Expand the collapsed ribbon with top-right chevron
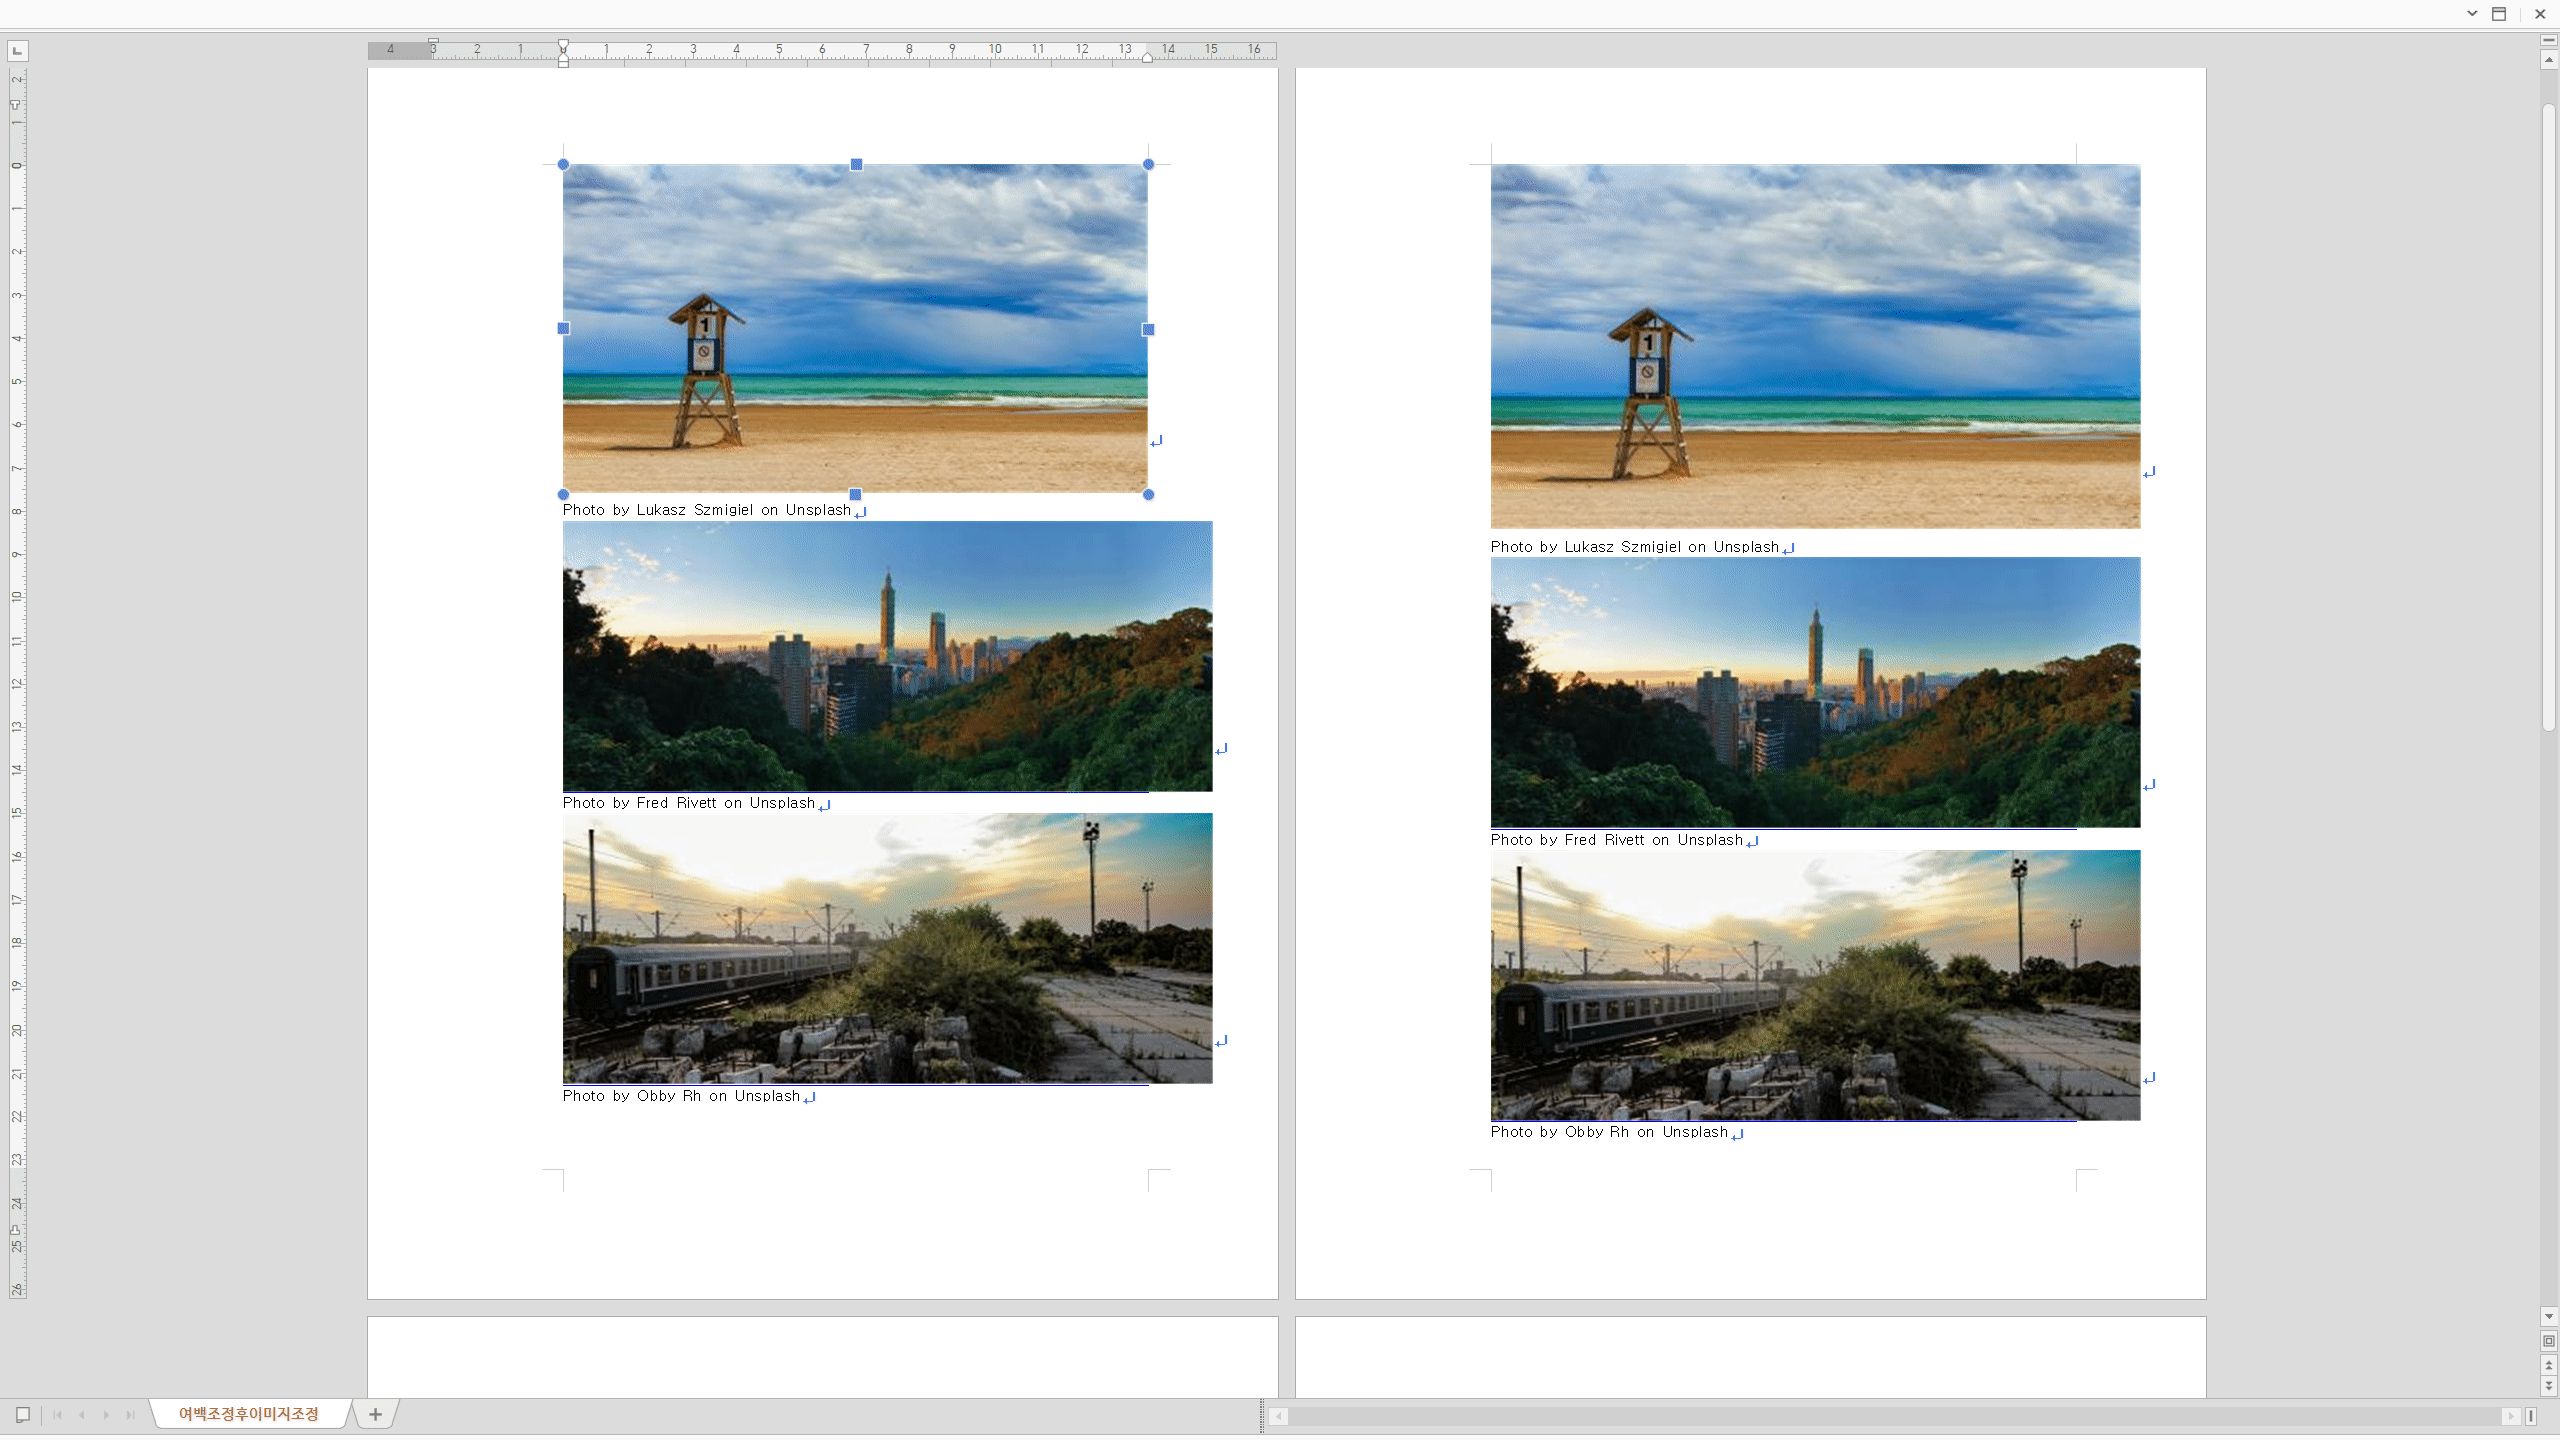The height and width of the screenshot is (1440, 2560). click(2472, 14)
